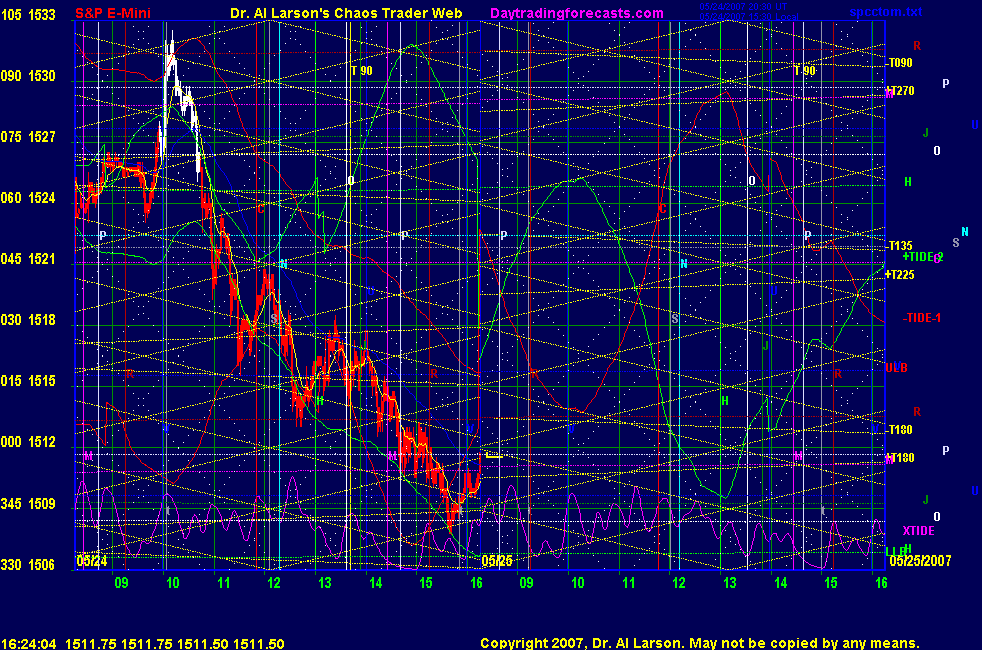Image resolution: width=982 pixels, height=650 pixels.
Task: Select the red "-TIDE-1" legend label
Action: point(922,318)
